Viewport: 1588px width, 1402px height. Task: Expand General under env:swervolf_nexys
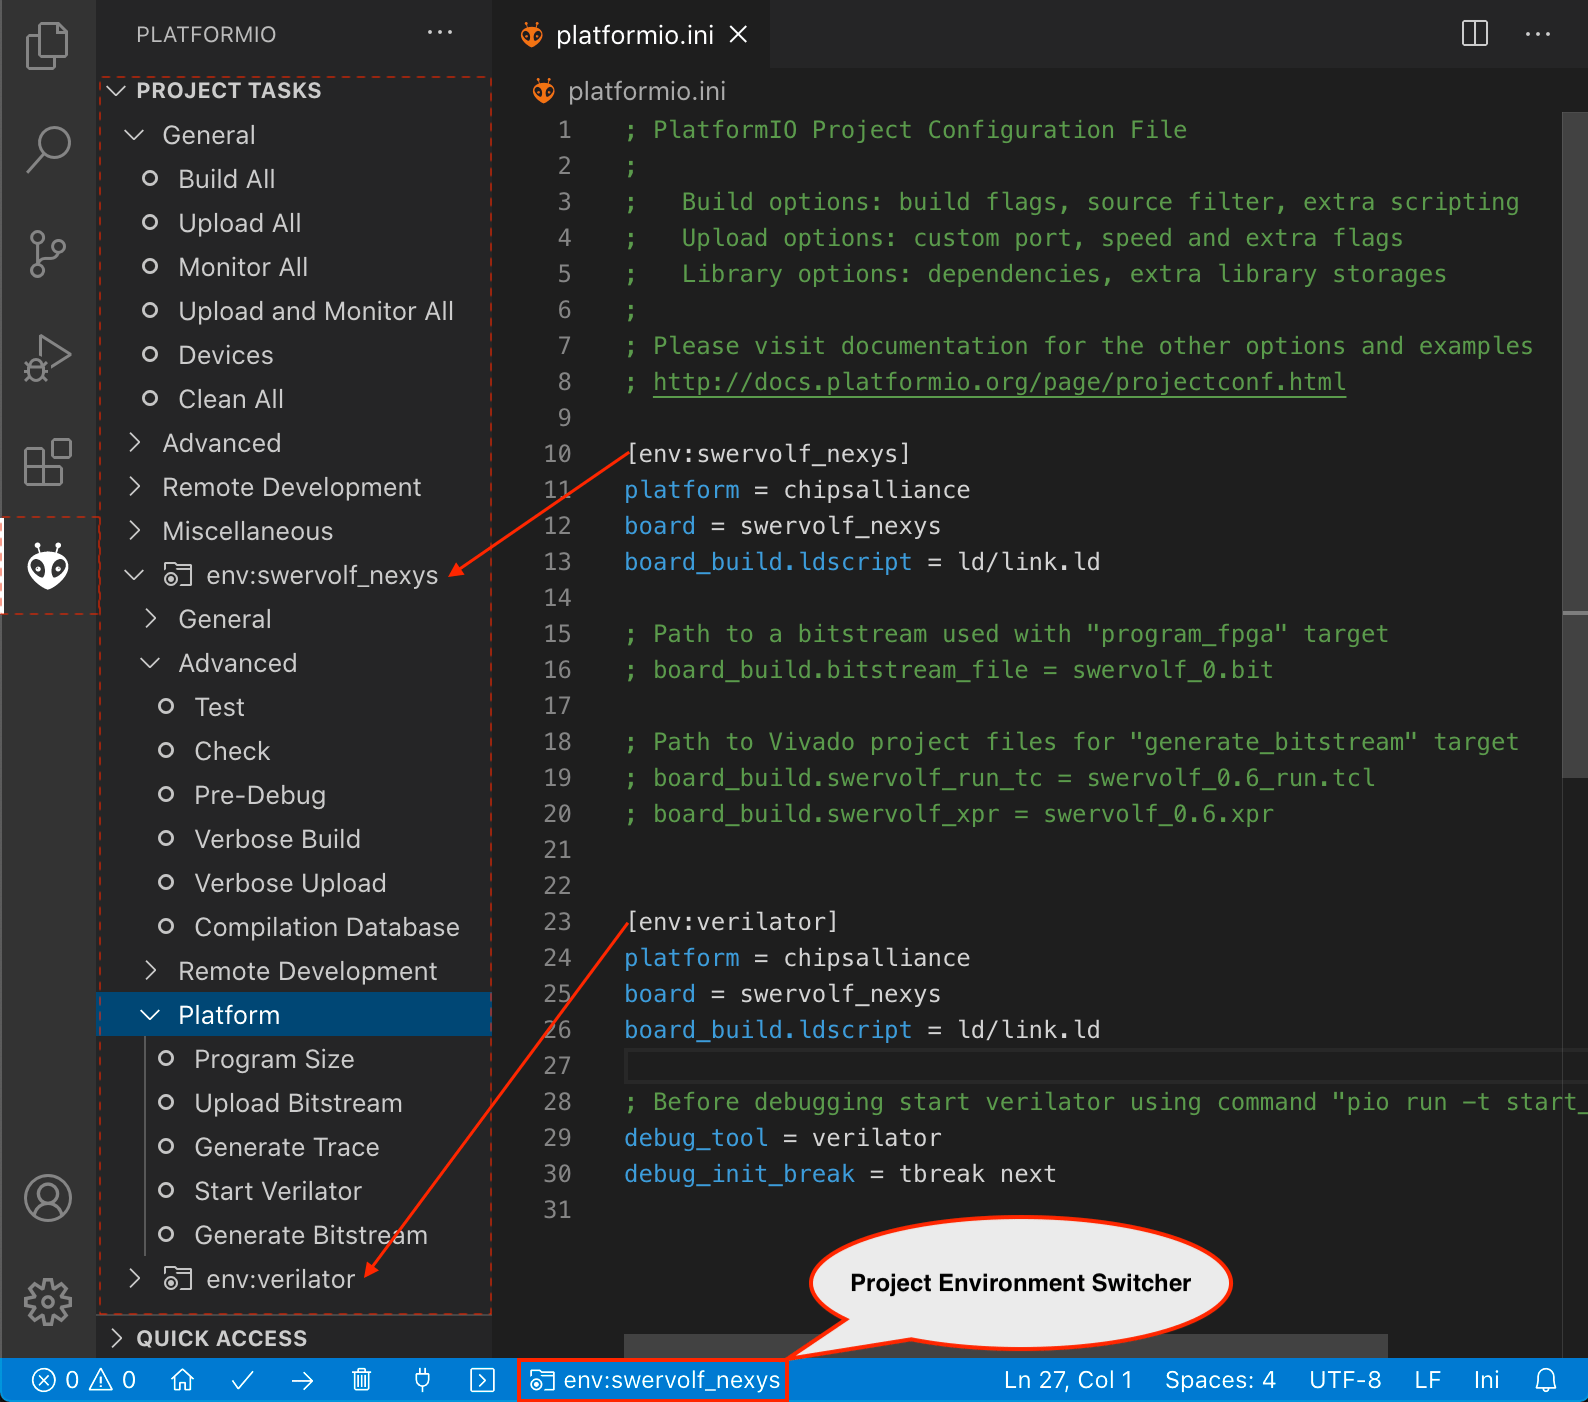(x=295, y=619)
